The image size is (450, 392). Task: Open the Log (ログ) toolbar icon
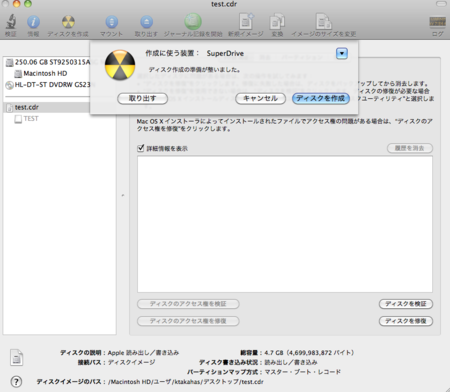click(438, 22)
